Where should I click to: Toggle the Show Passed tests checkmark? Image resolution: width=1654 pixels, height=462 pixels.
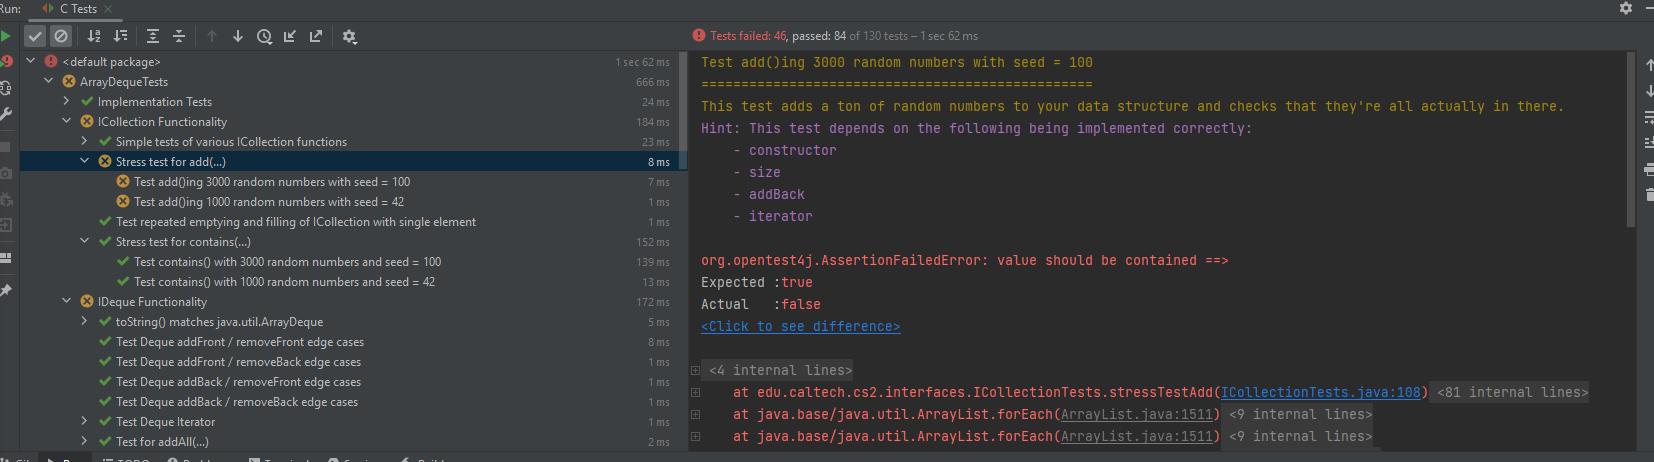[x=35, y=36]
